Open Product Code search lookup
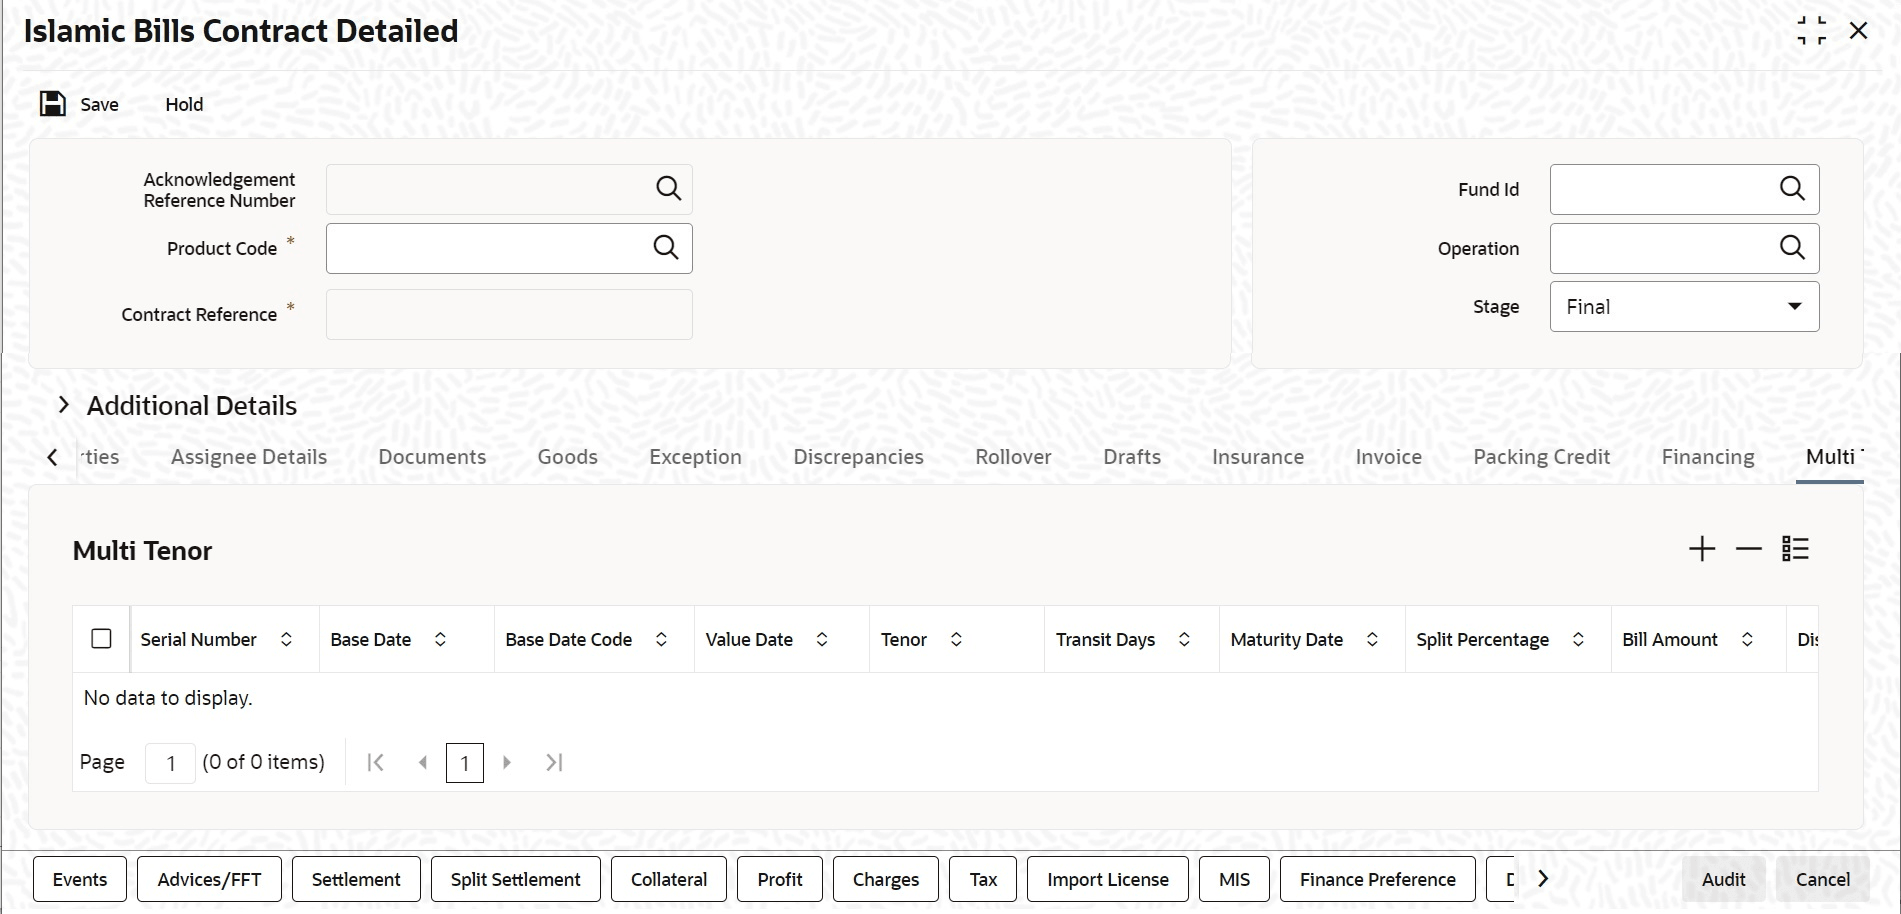 pyautogui.click(x=666, y=247)
